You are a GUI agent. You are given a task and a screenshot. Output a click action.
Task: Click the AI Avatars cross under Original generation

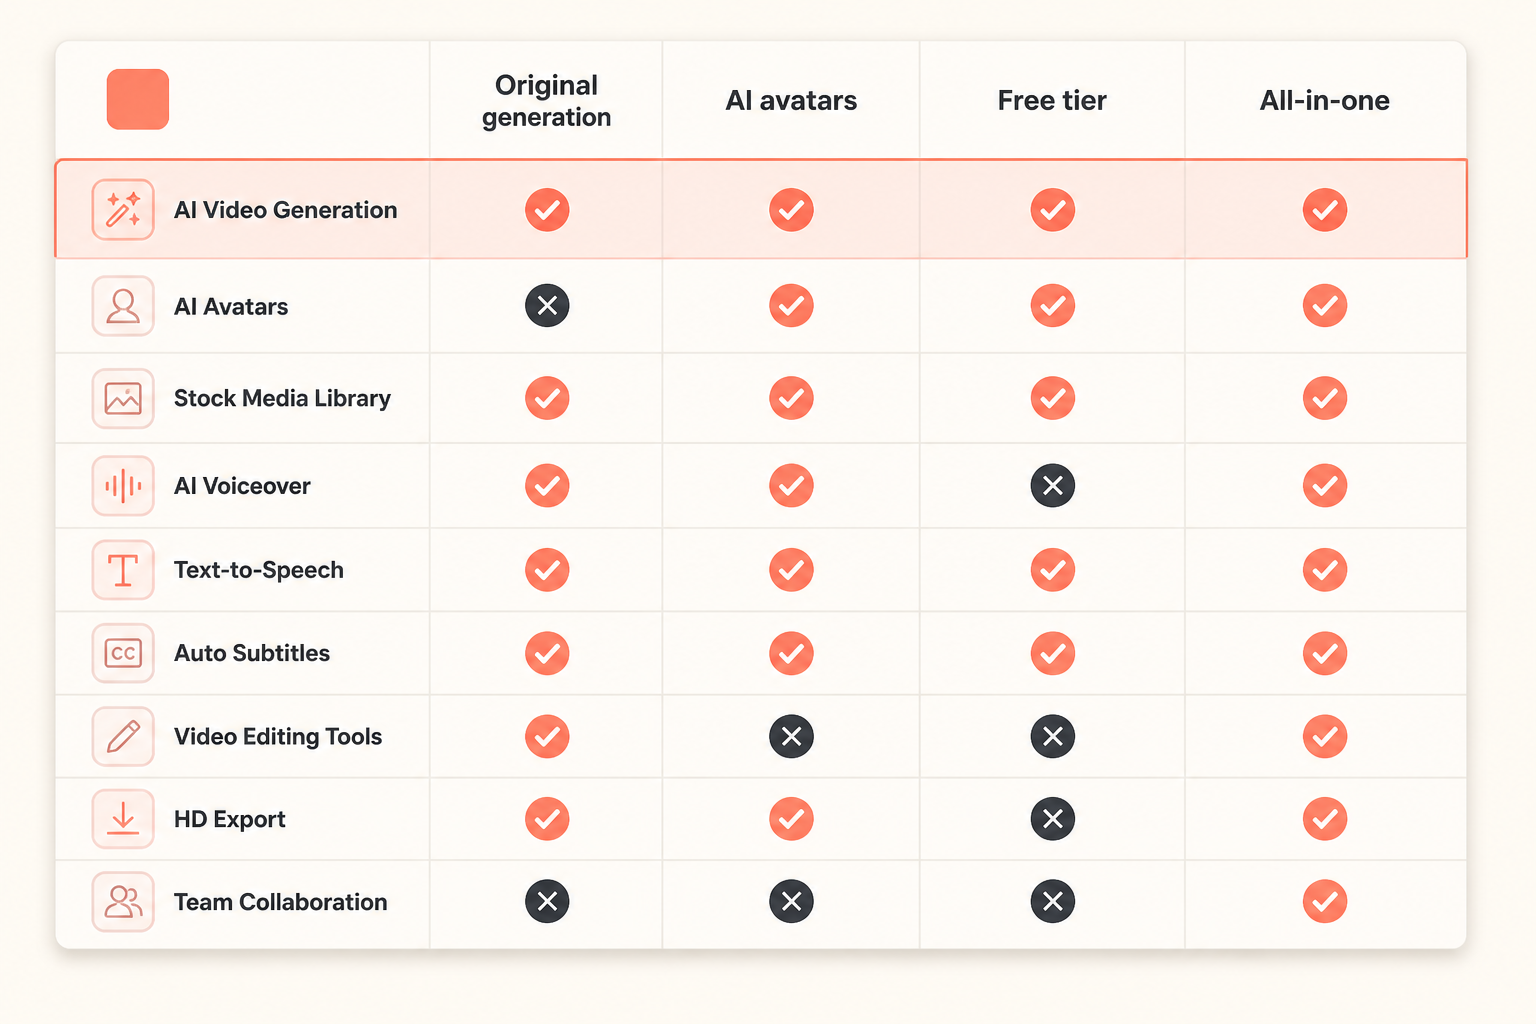pos(547,306)
